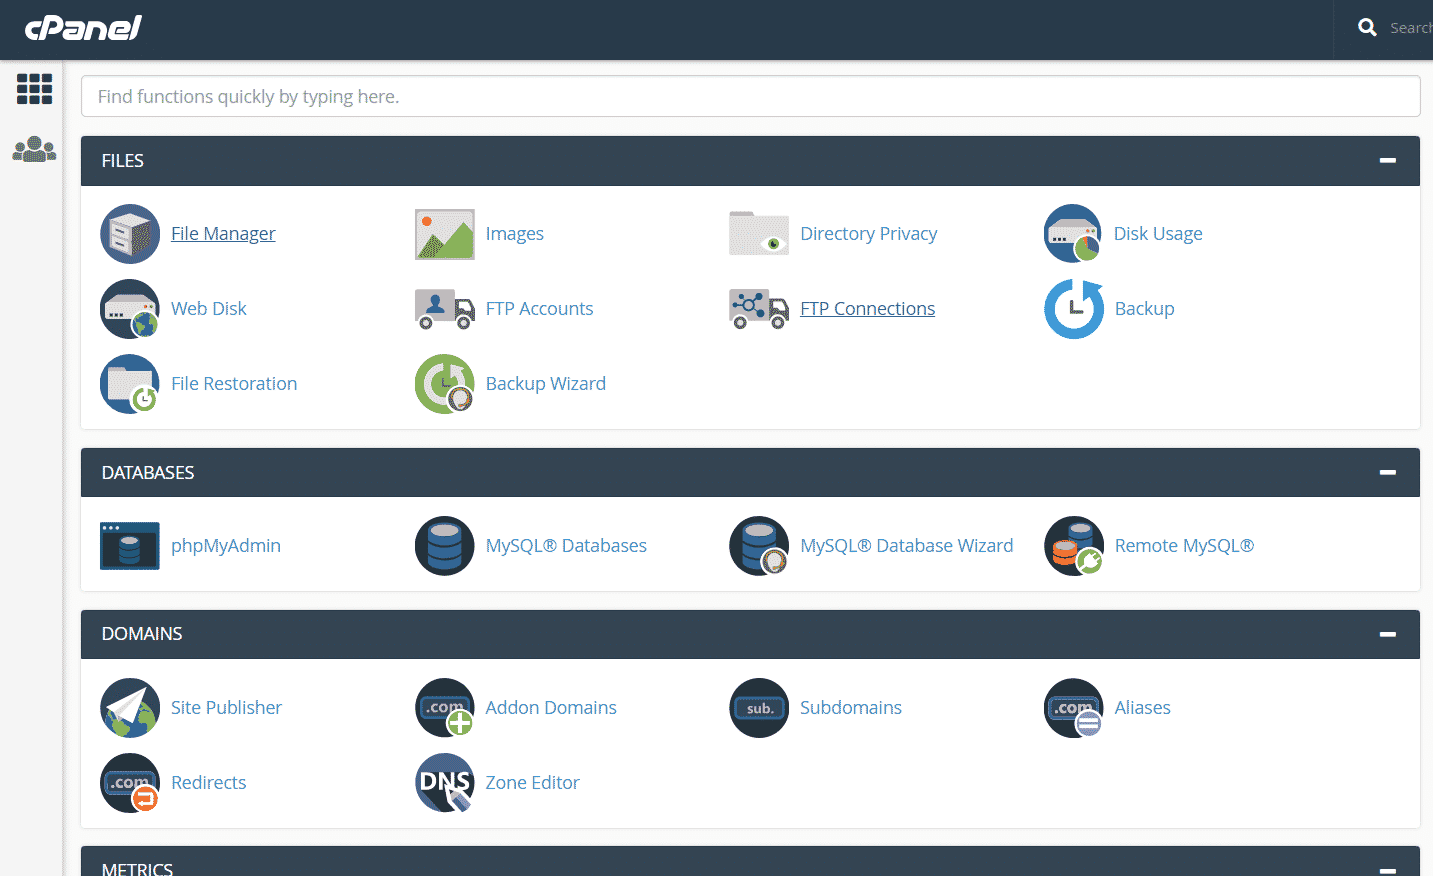Screen dimensions: 1433x876
Task: Click the search magnifier icon in header
Action: pos(1367,28)
